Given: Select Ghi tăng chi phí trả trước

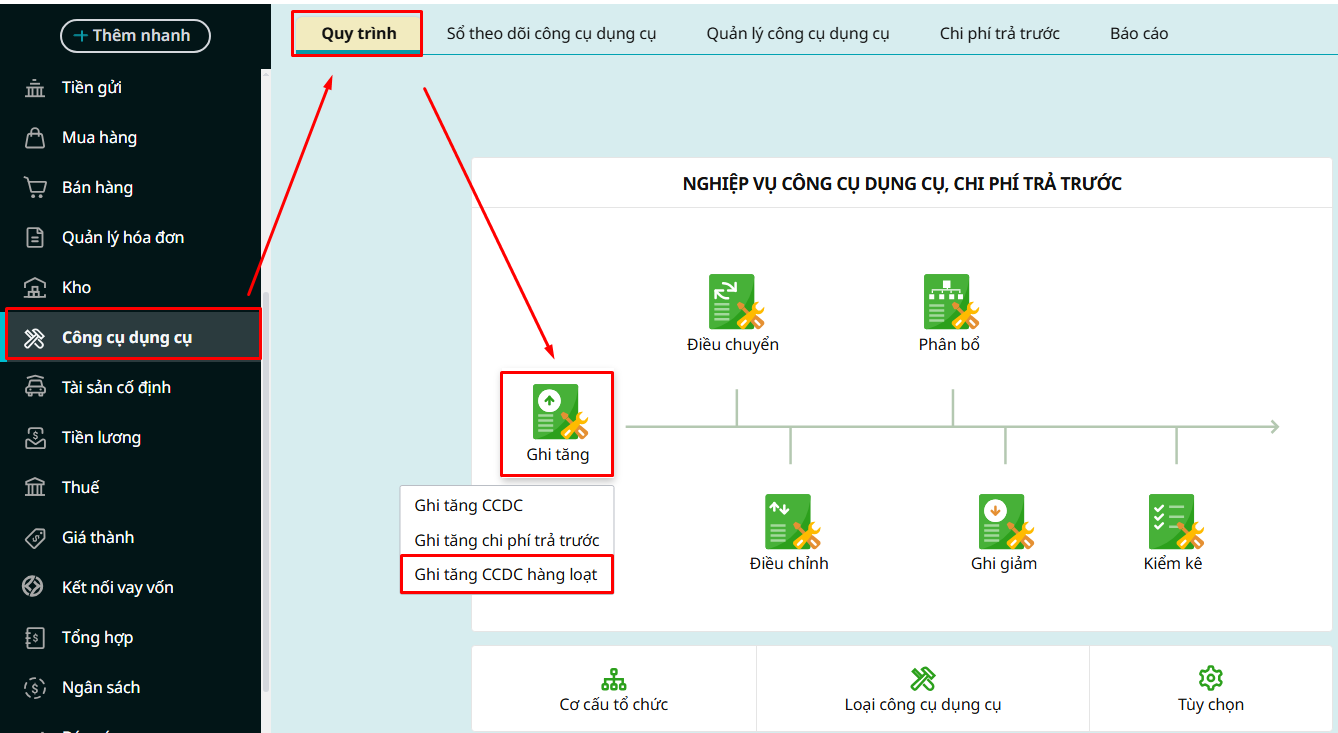Looking at the screenshot, I should (506, 540).
